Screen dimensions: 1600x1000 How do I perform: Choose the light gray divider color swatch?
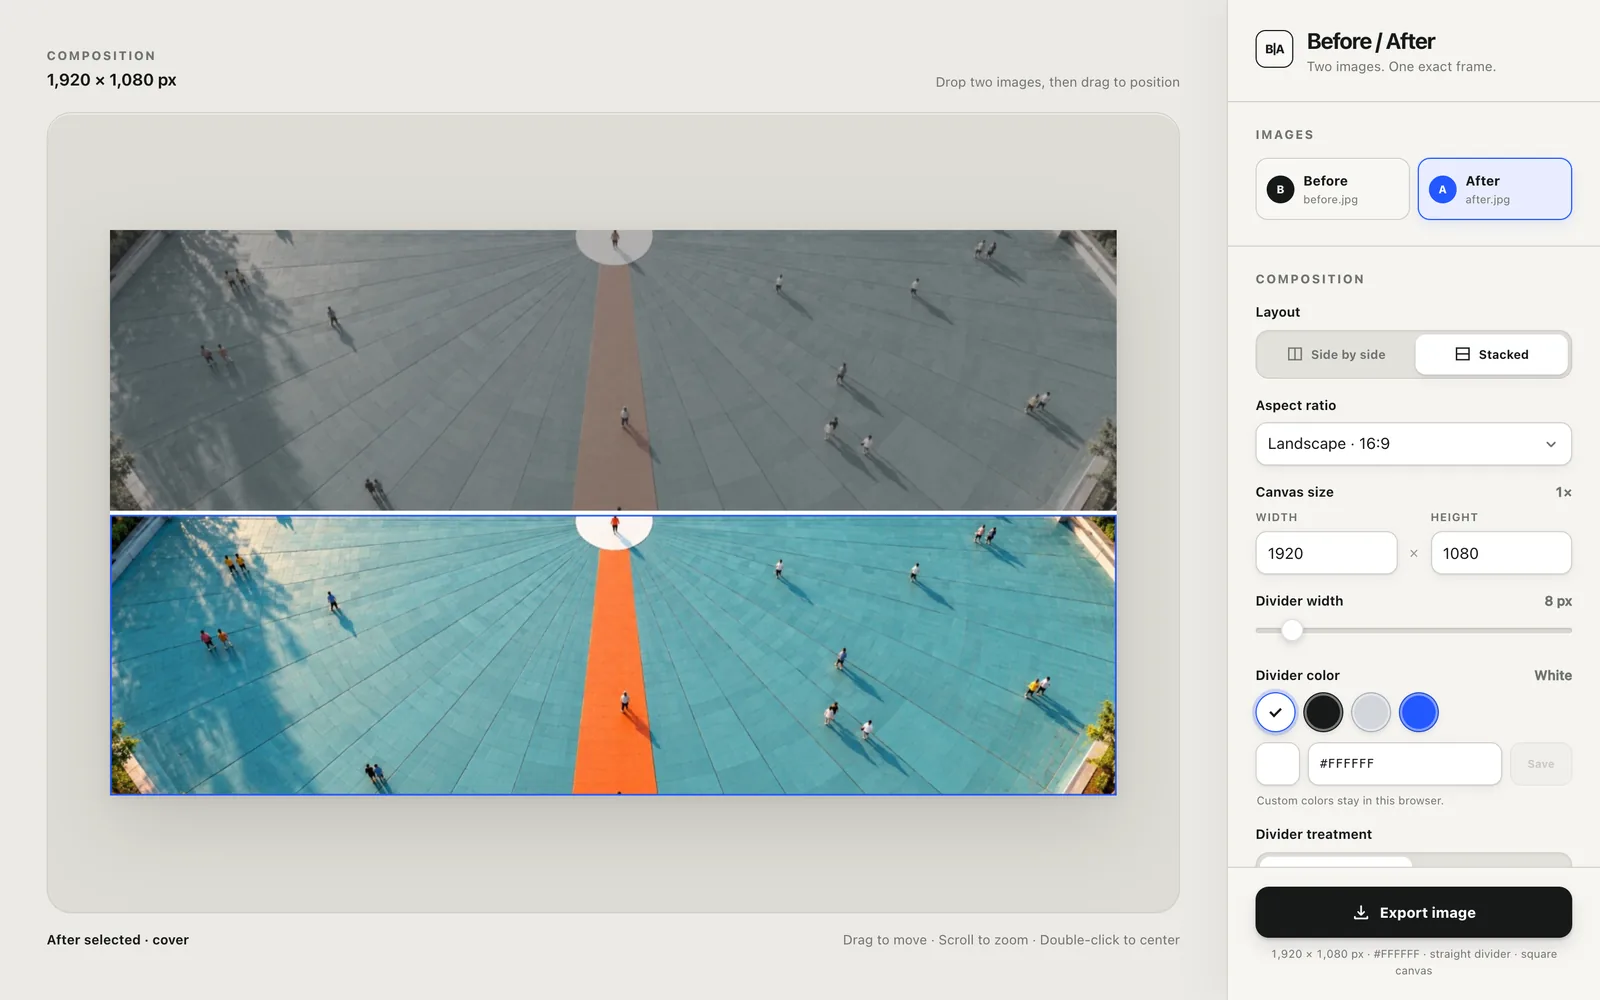coord(1371,712)
